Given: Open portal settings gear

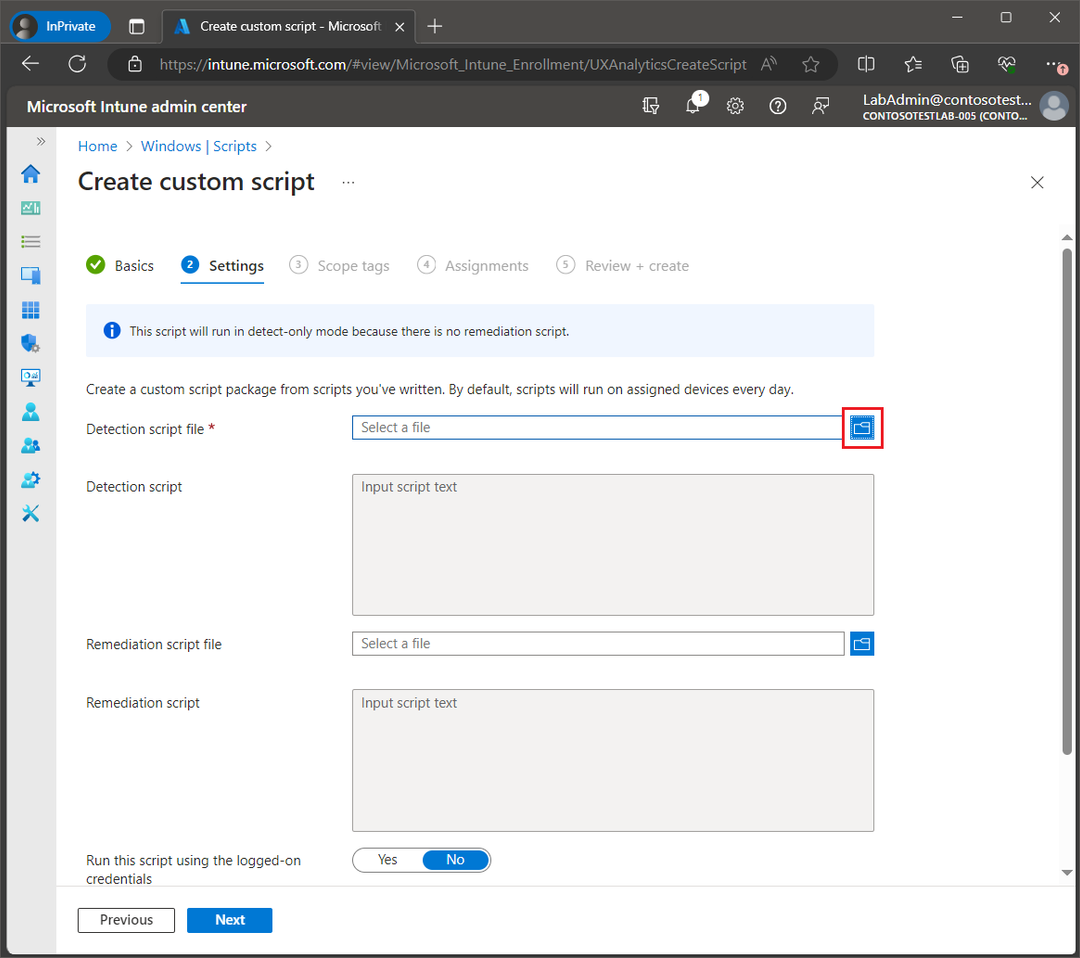Looking at the screenshot, I should tap(735, 106).
